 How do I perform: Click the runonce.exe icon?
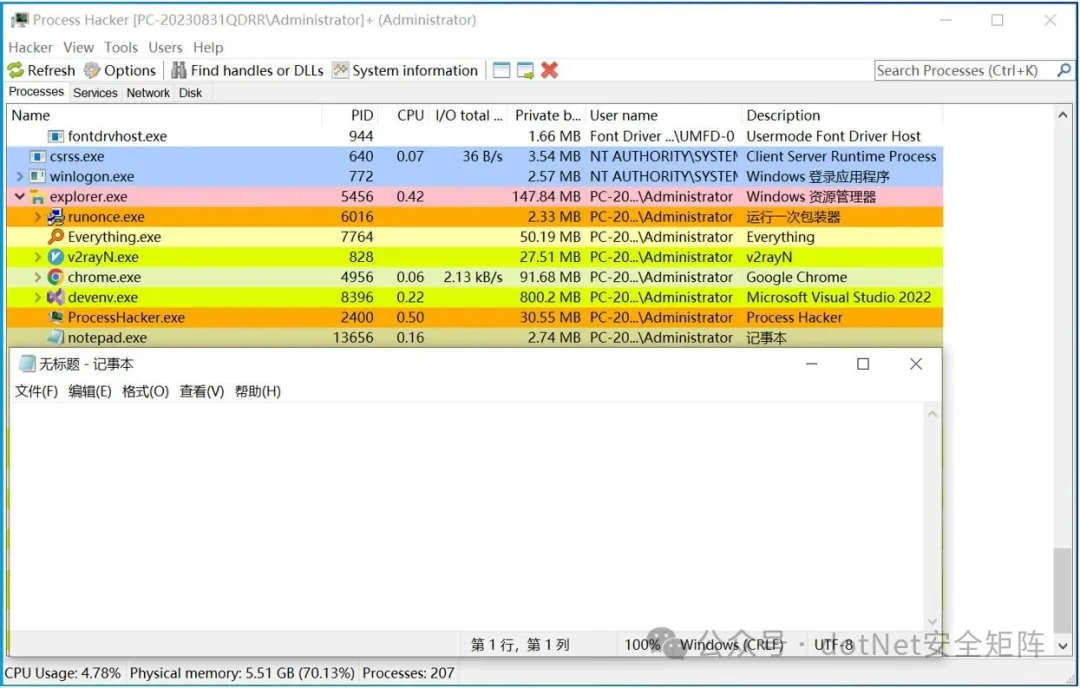pyautogui.click(x=56, y=217)
